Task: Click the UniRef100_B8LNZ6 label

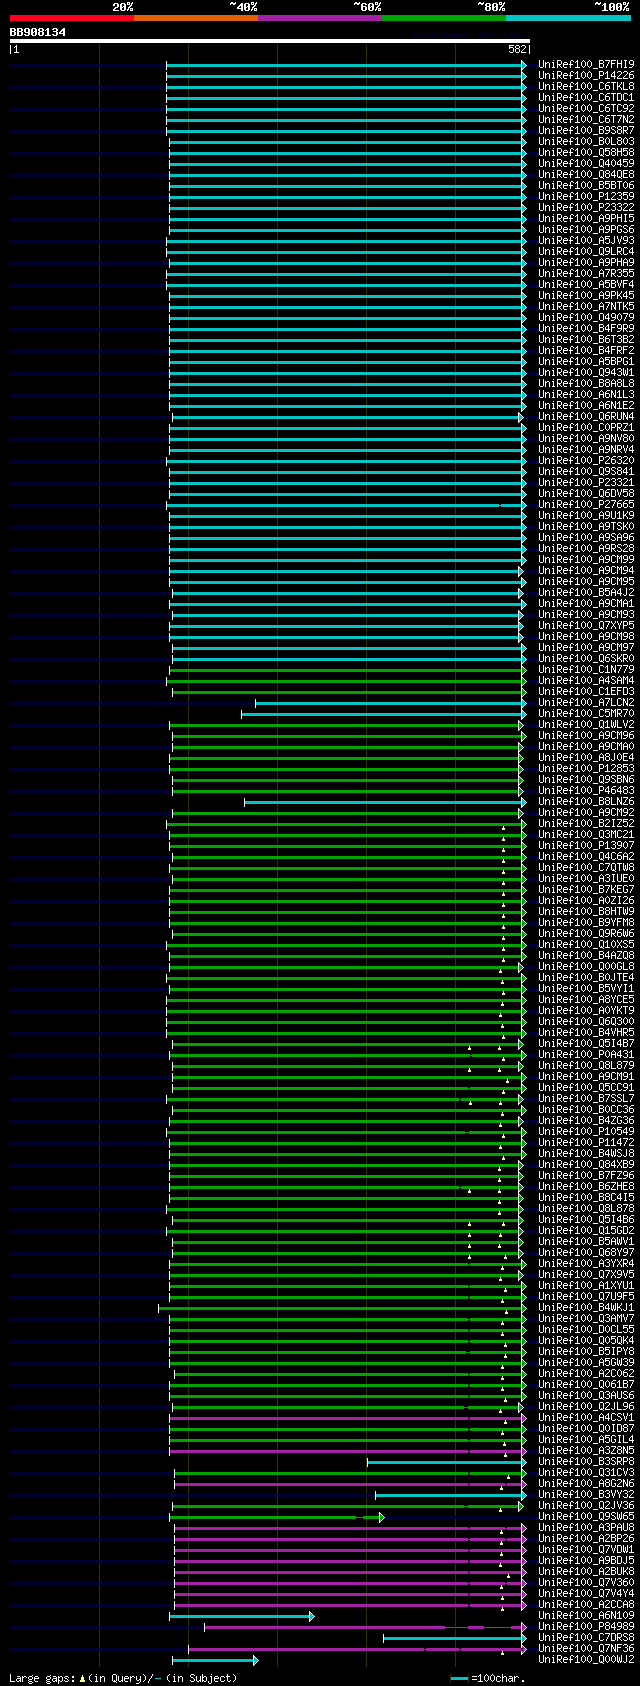Action: click(586, 801)
